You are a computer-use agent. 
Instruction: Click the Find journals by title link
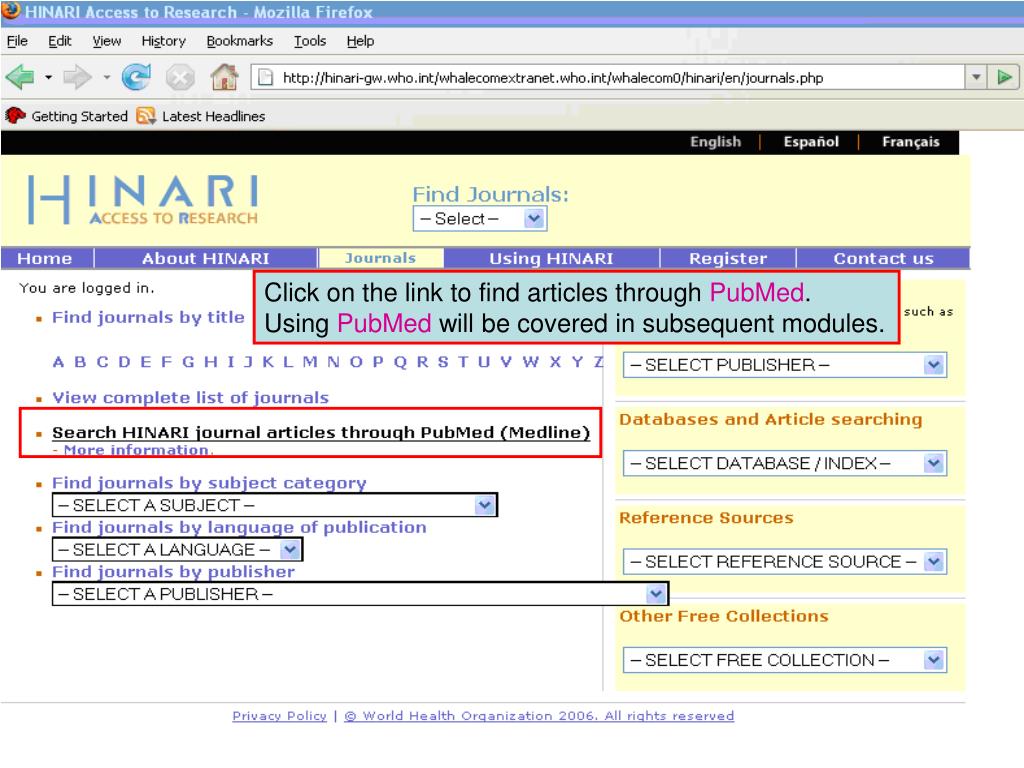coord(148,317)
